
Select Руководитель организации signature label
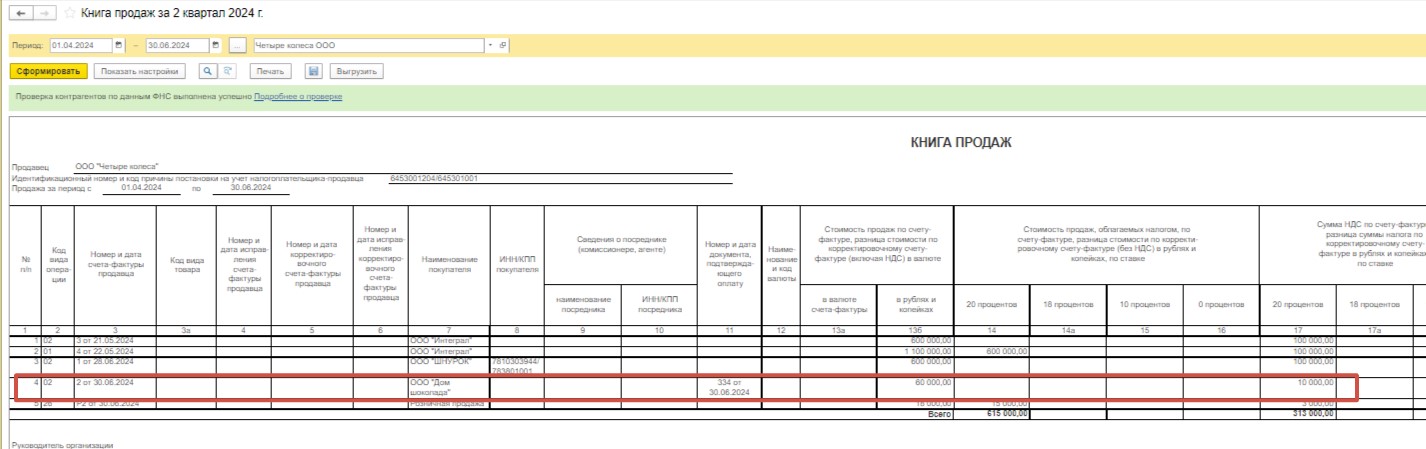coord(62,444)
